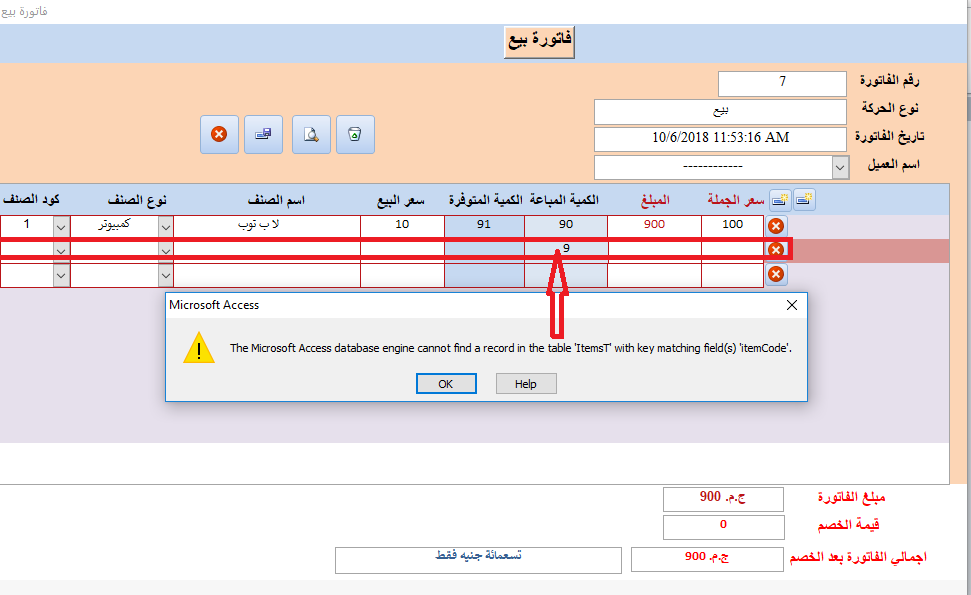This screenshot has height=595, width=971.
Task: Close the Microsoft Access error dialog
Action: 791,305
